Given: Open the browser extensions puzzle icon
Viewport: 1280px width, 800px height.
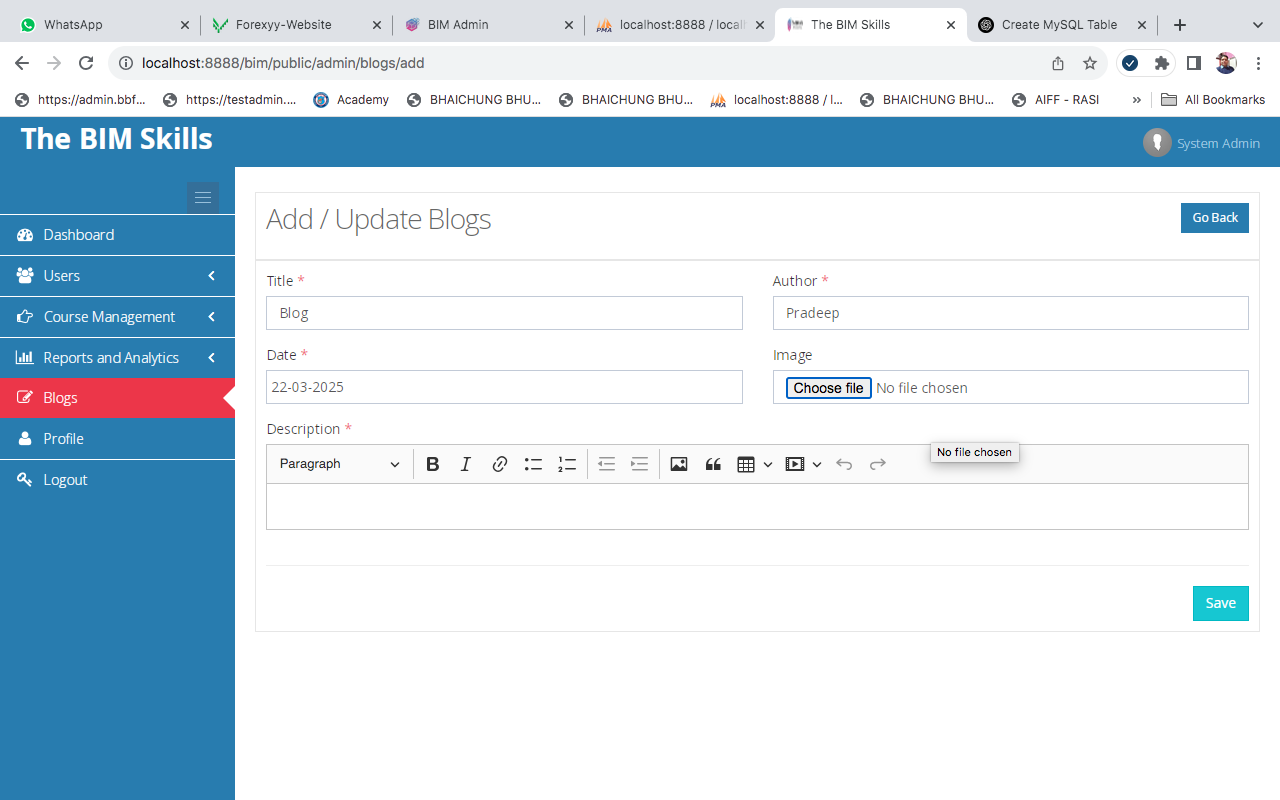Looking at the screenshot, I should tap(1161, 63).
